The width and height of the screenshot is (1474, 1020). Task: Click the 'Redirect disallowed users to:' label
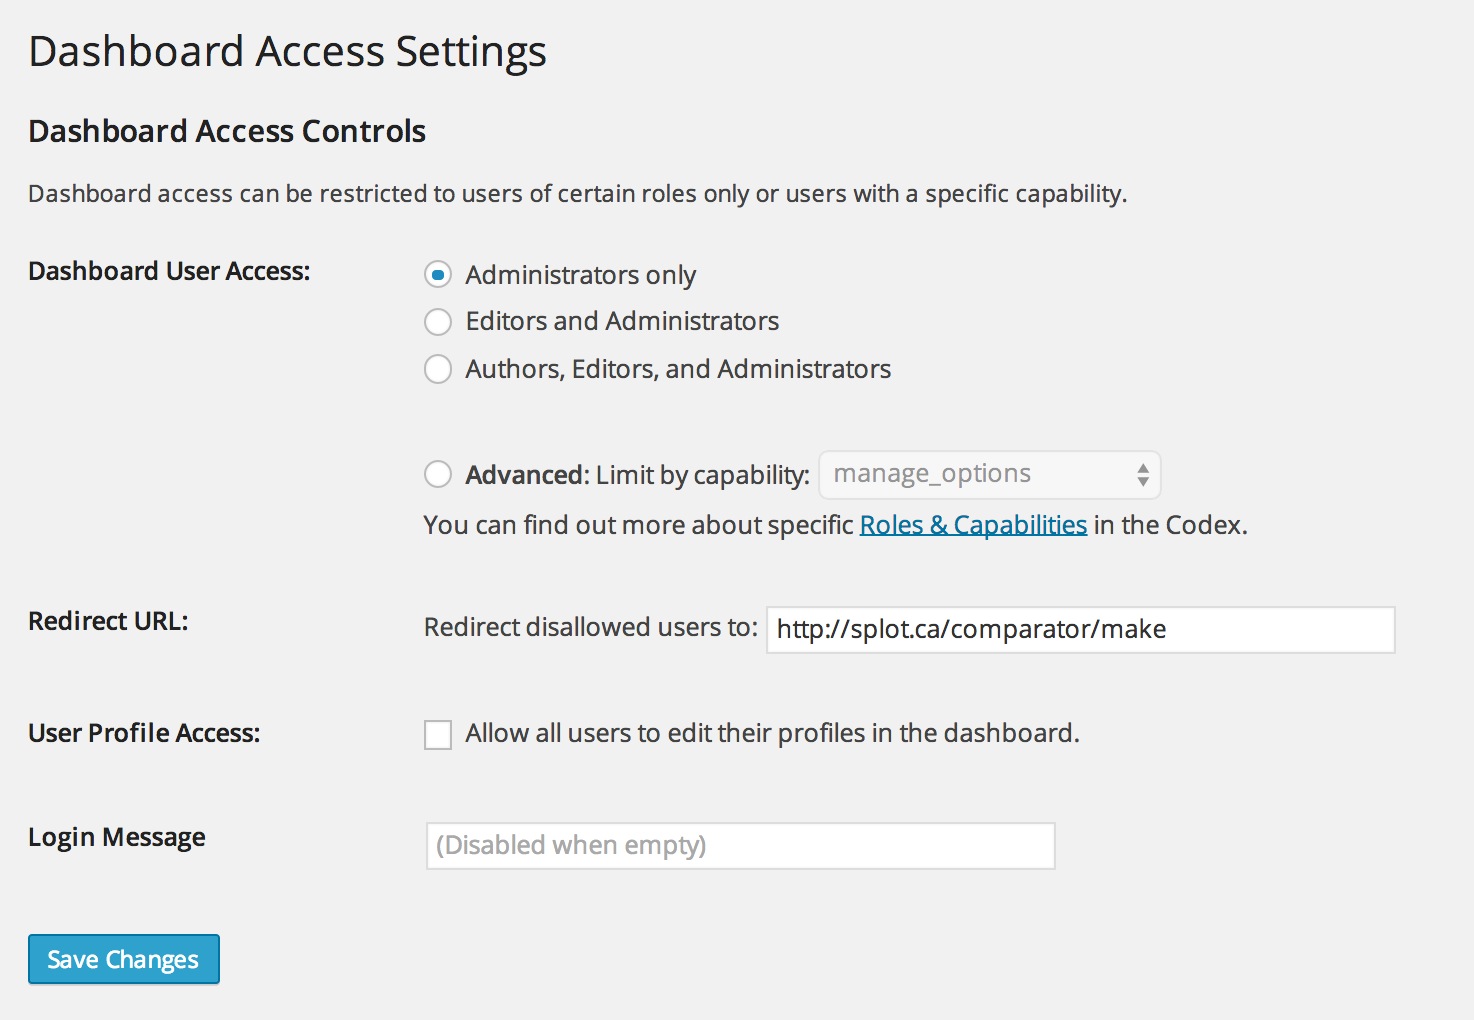click(591, 627)
